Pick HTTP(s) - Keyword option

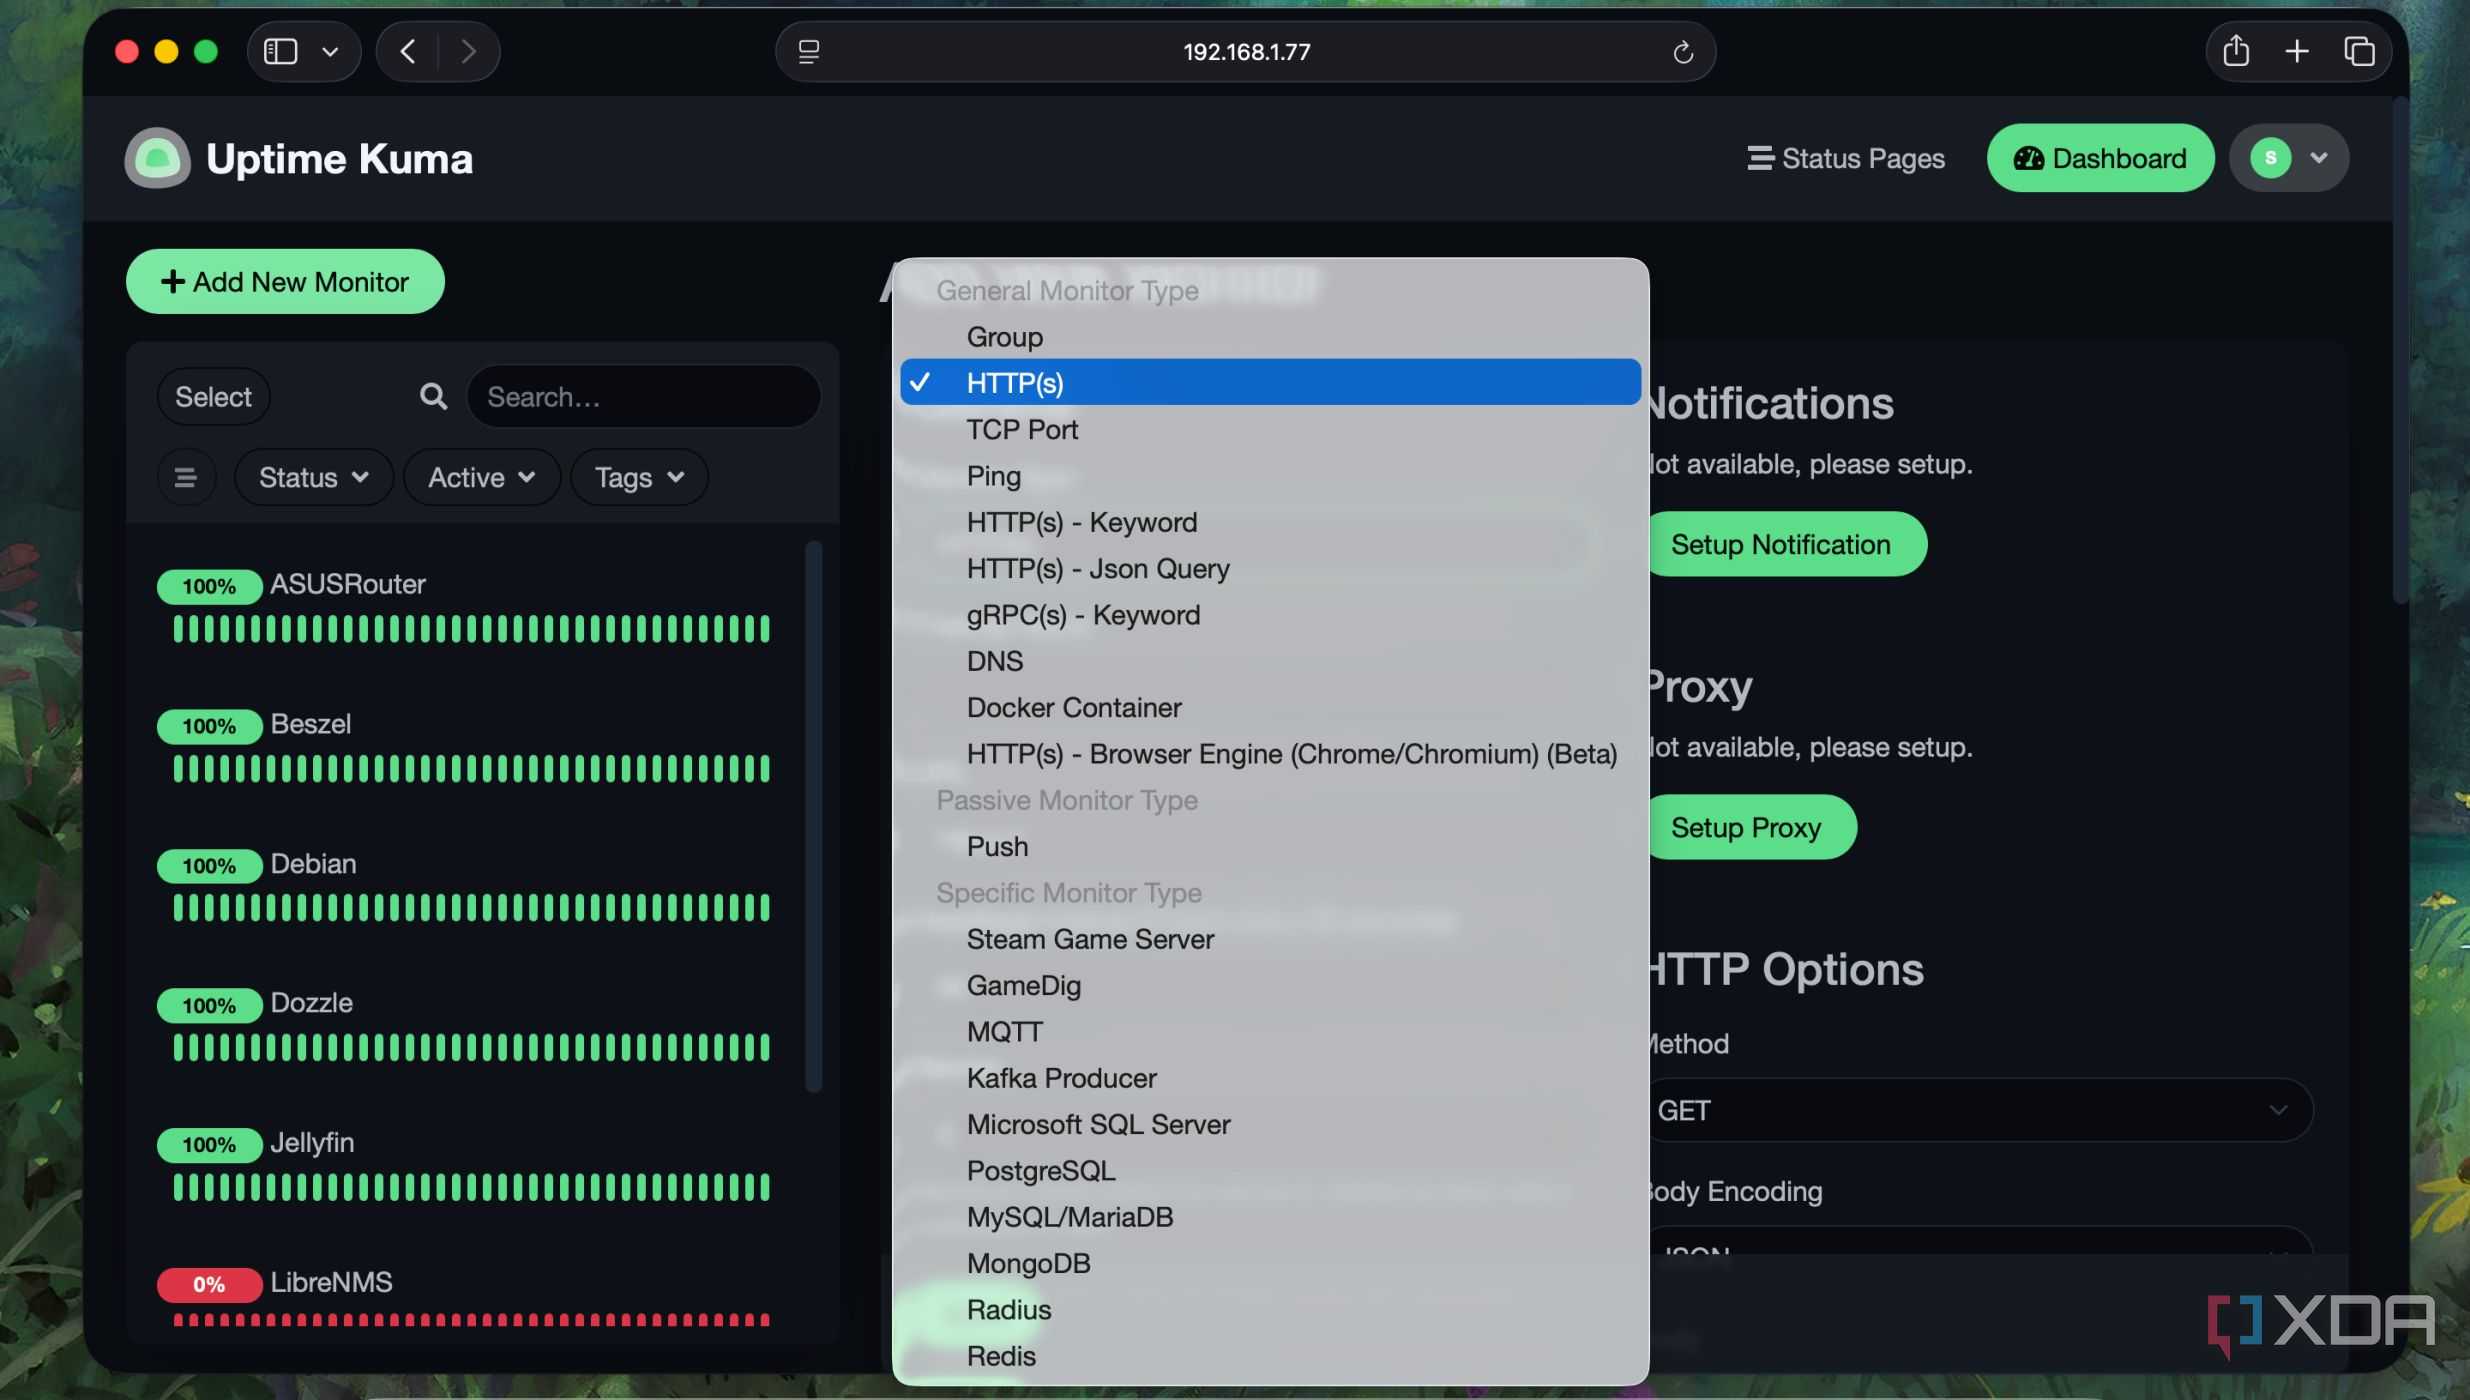tap(1270, 521)
